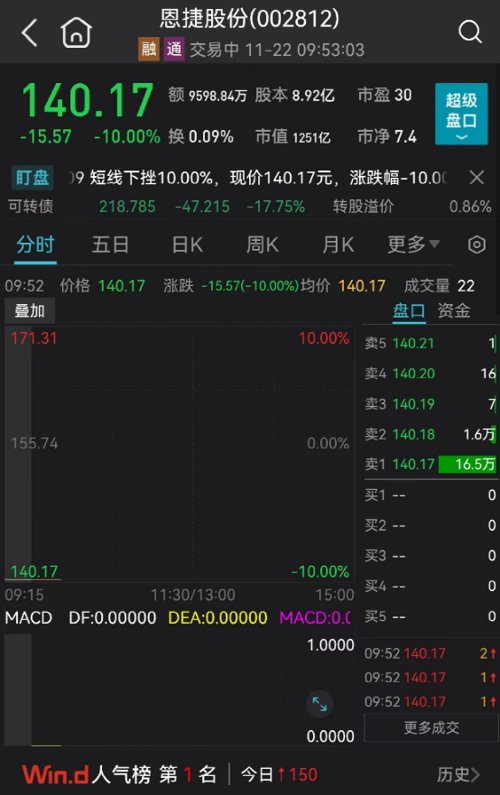The height and width of the screenshot is (795, 500).
Task: Open 历史 ranking history
Action: (x=458, y=774)
